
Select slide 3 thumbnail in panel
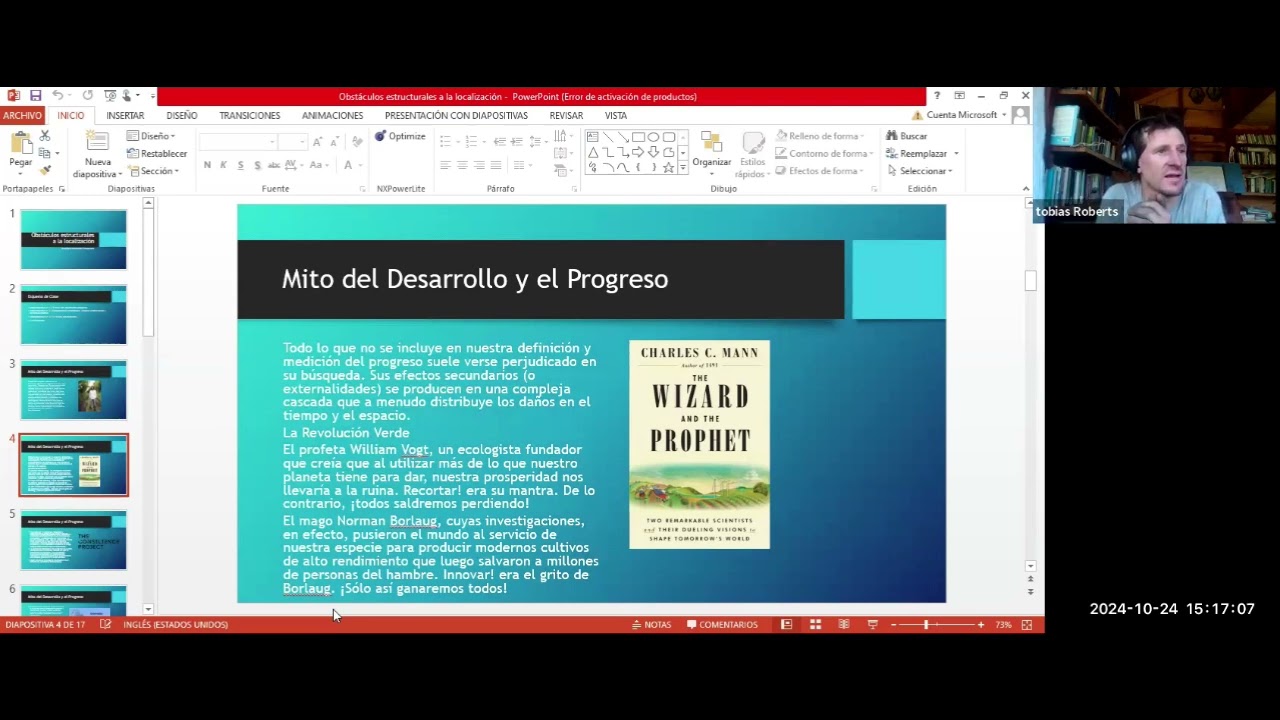(x=74, y=390)
